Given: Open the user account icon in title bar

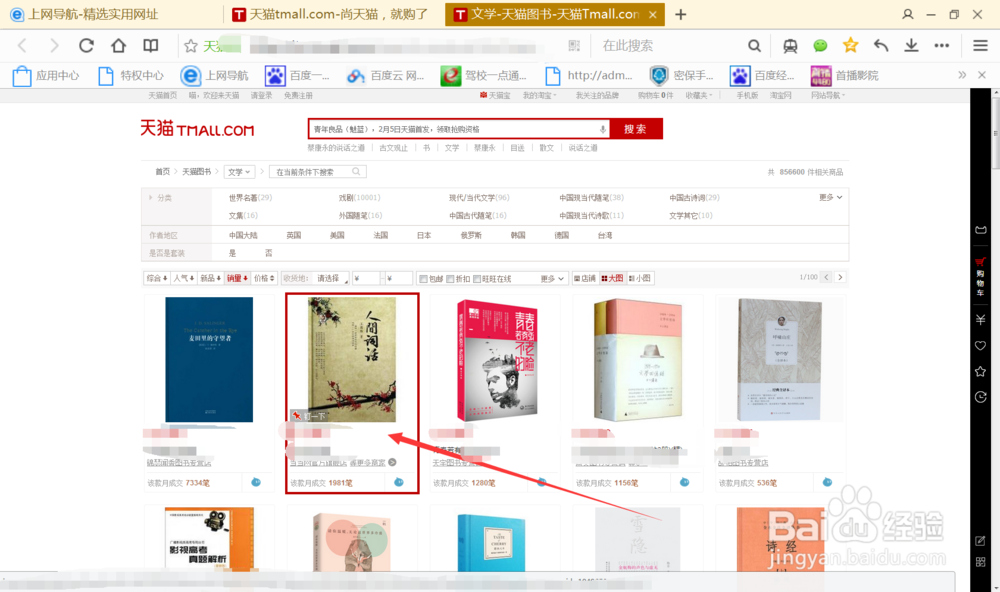Looking at the screenshot, I should (908, 14).
